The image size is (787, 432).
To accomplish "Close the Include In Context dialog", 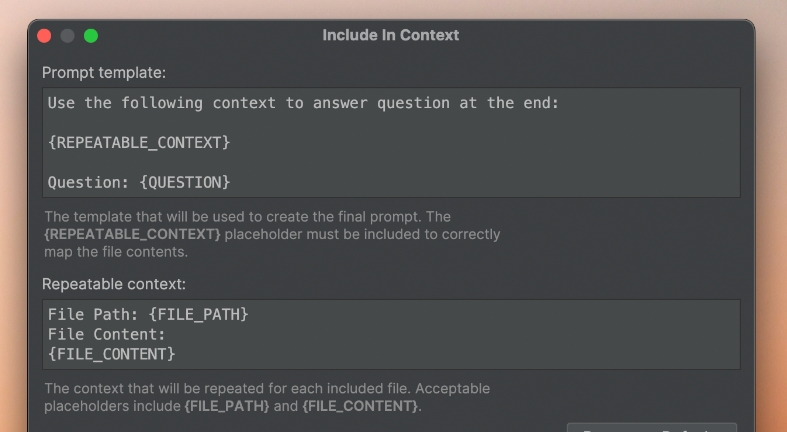I will (x=44, y=36).
